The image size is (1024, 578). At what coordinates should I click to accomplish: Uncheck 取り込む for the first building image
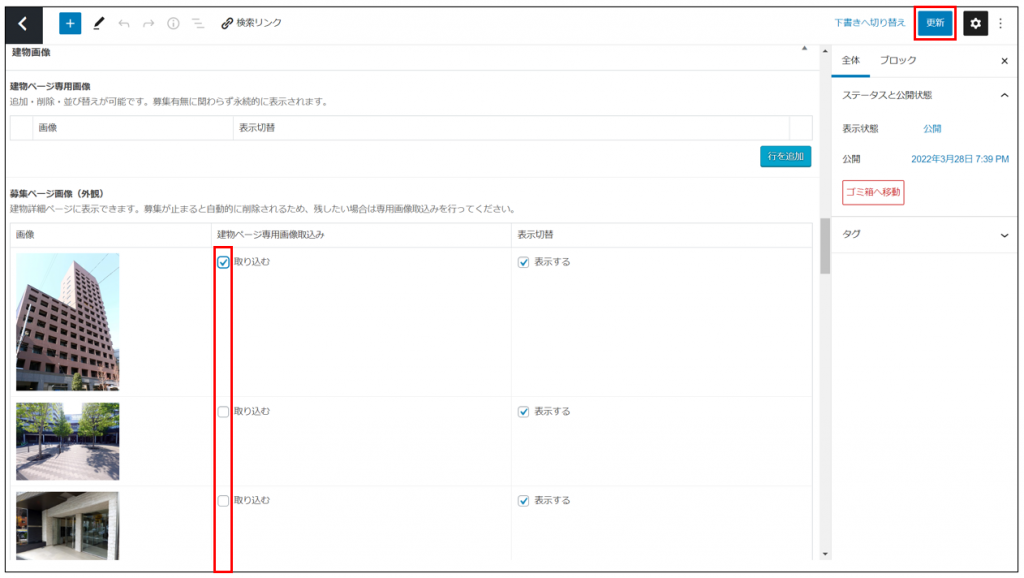coord(223,262)
